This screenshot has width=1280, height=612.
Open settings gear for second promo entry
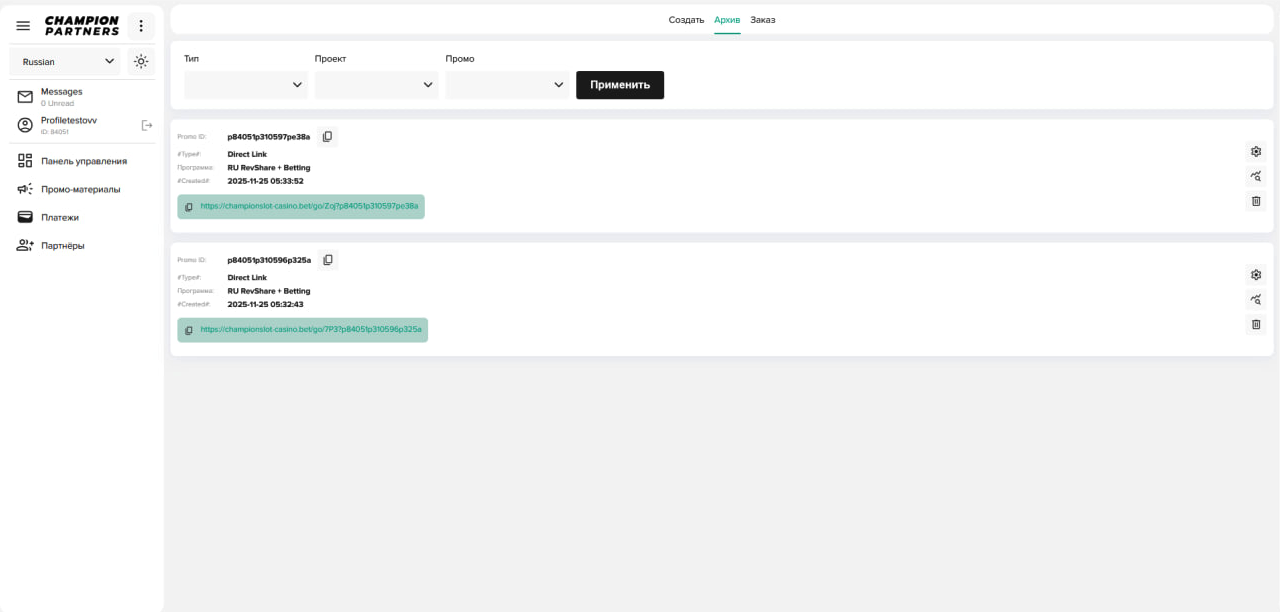[1256, 275]
